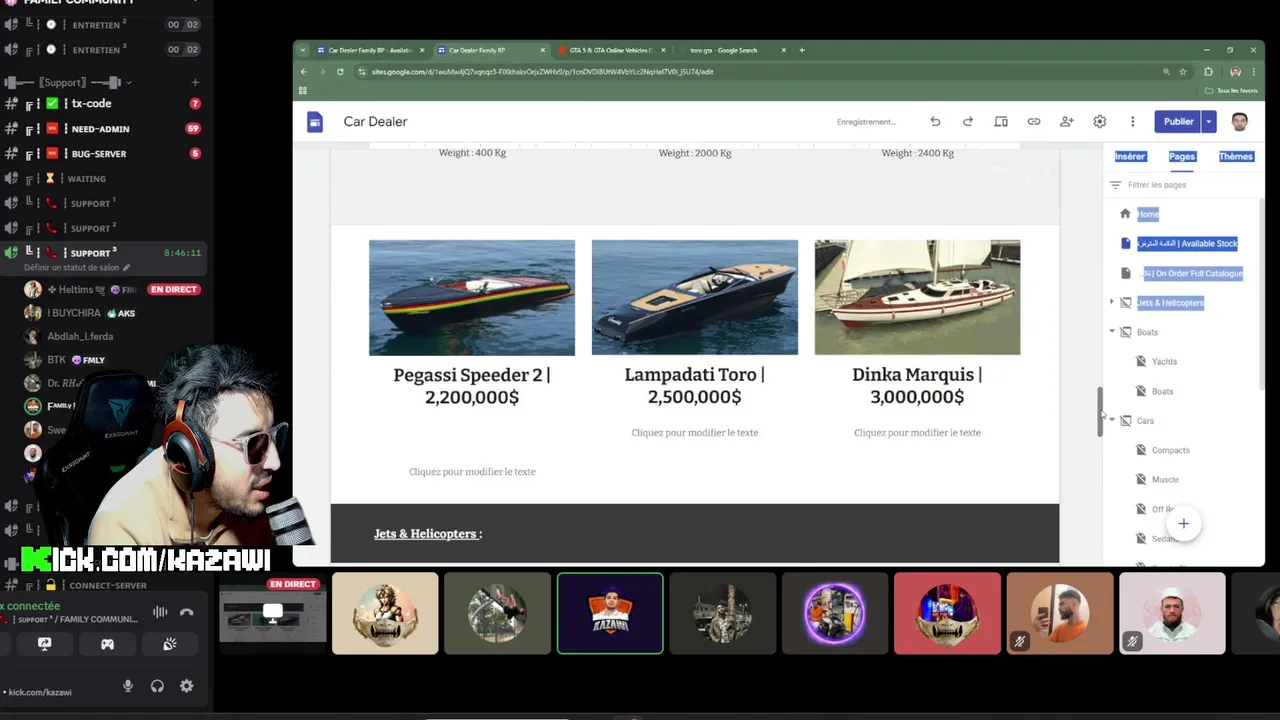Edit the Dinka Marquis price title
Viewport: 1280px width, 720px height.
click(x=917, y=386)
